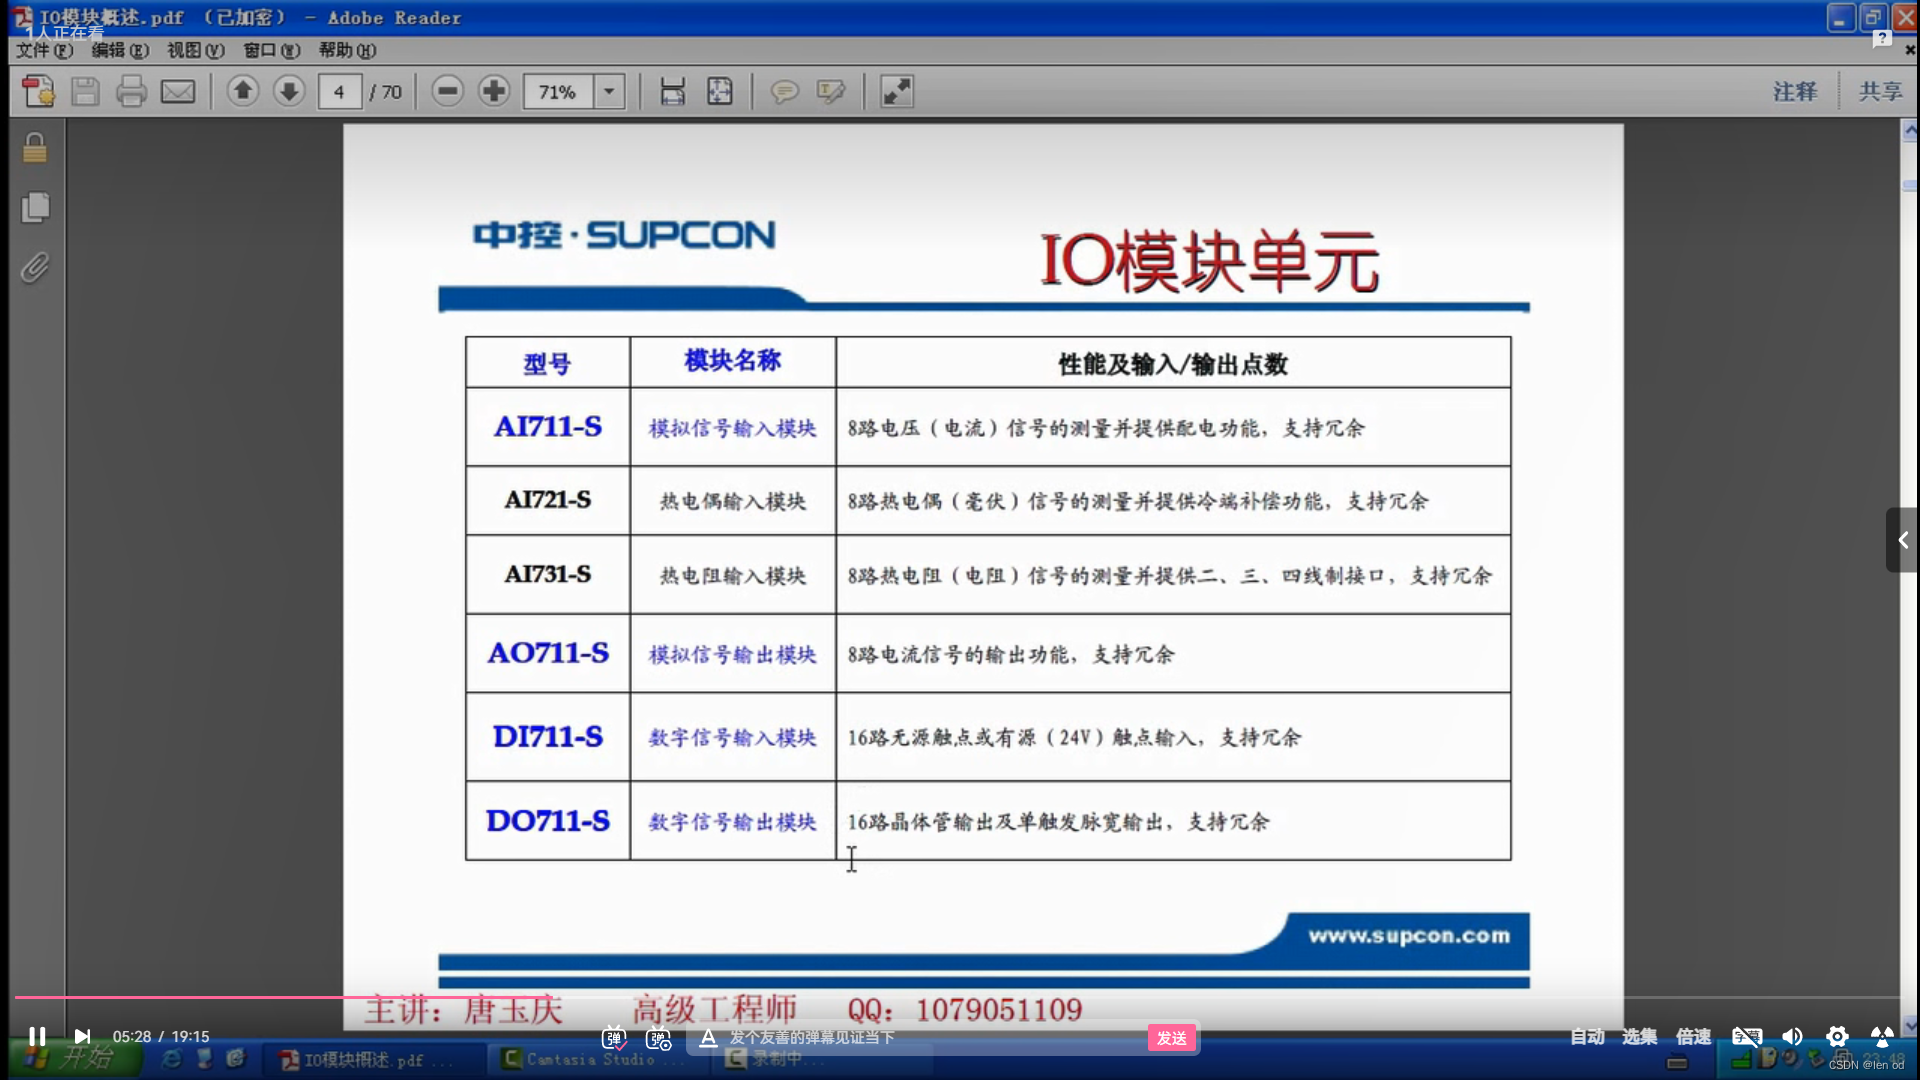Pause the video playback
This screenshot has height=1080, width=1920.
37,1036
